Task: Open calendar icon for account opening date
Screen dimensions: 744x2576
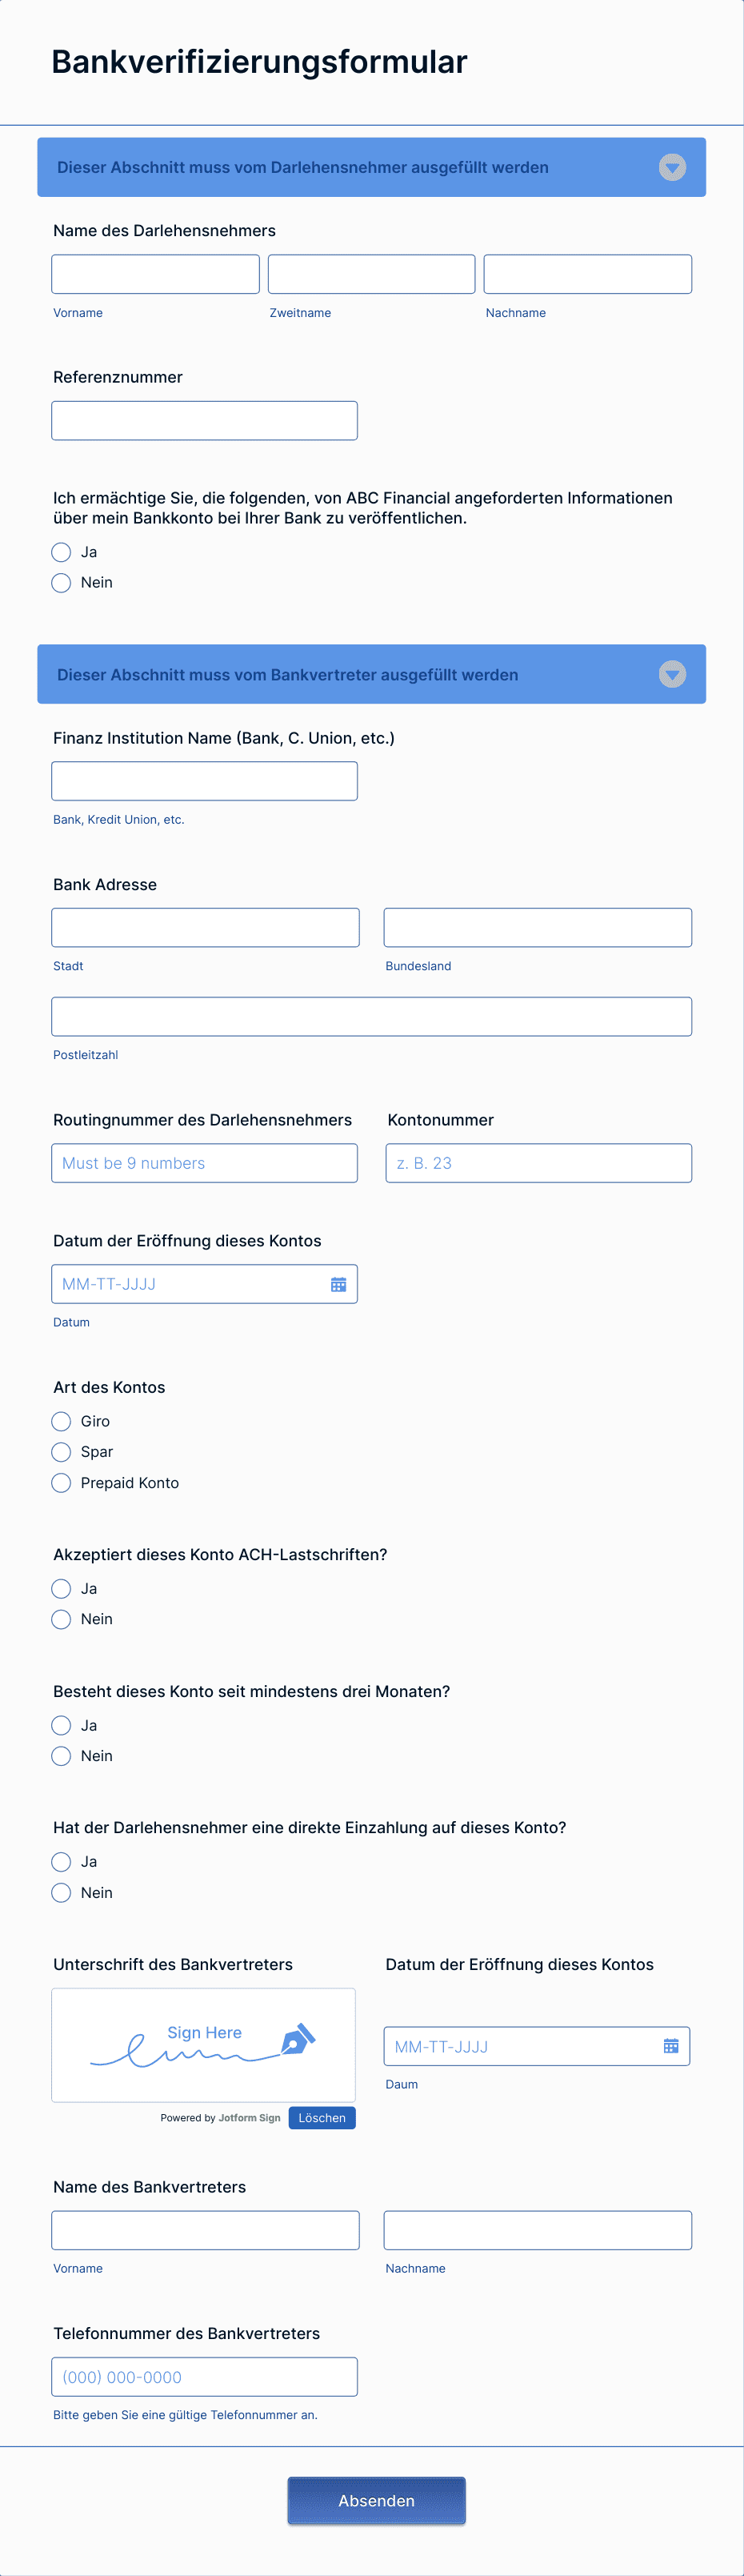Action: click(x=338, y=1284)
